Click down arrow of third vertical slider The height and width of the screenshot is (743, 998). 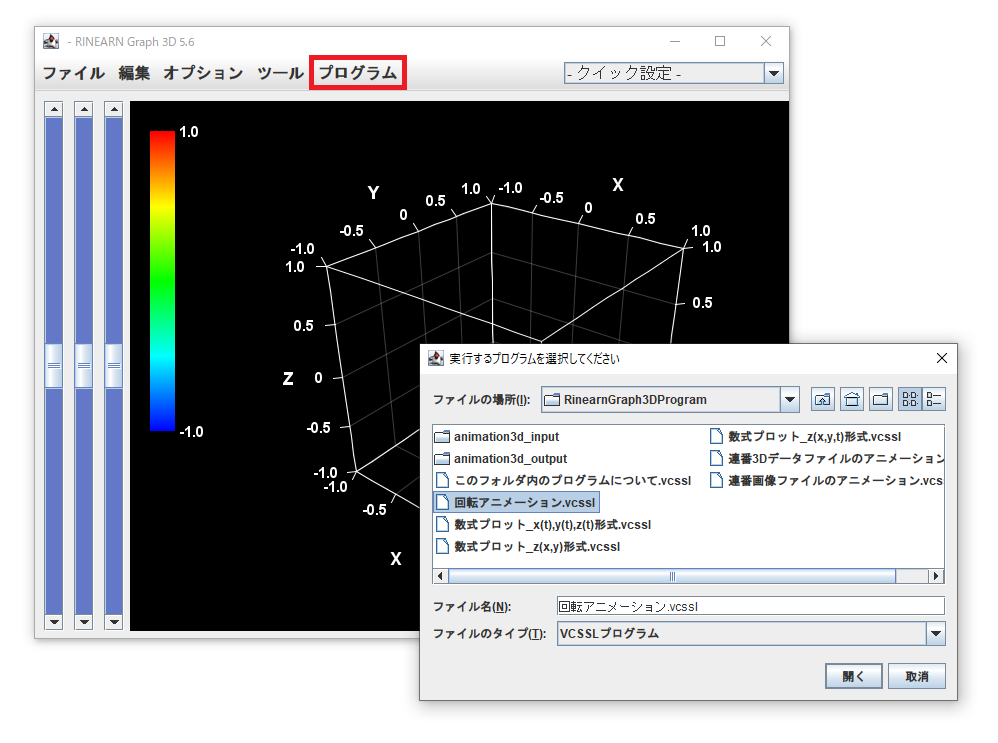[x=114, y=622]
